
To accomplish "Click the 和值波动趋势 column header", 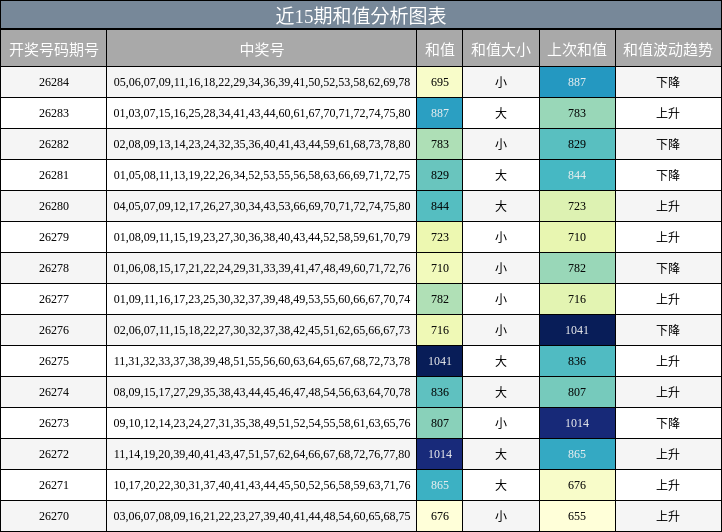I will (x=669, y=49).
